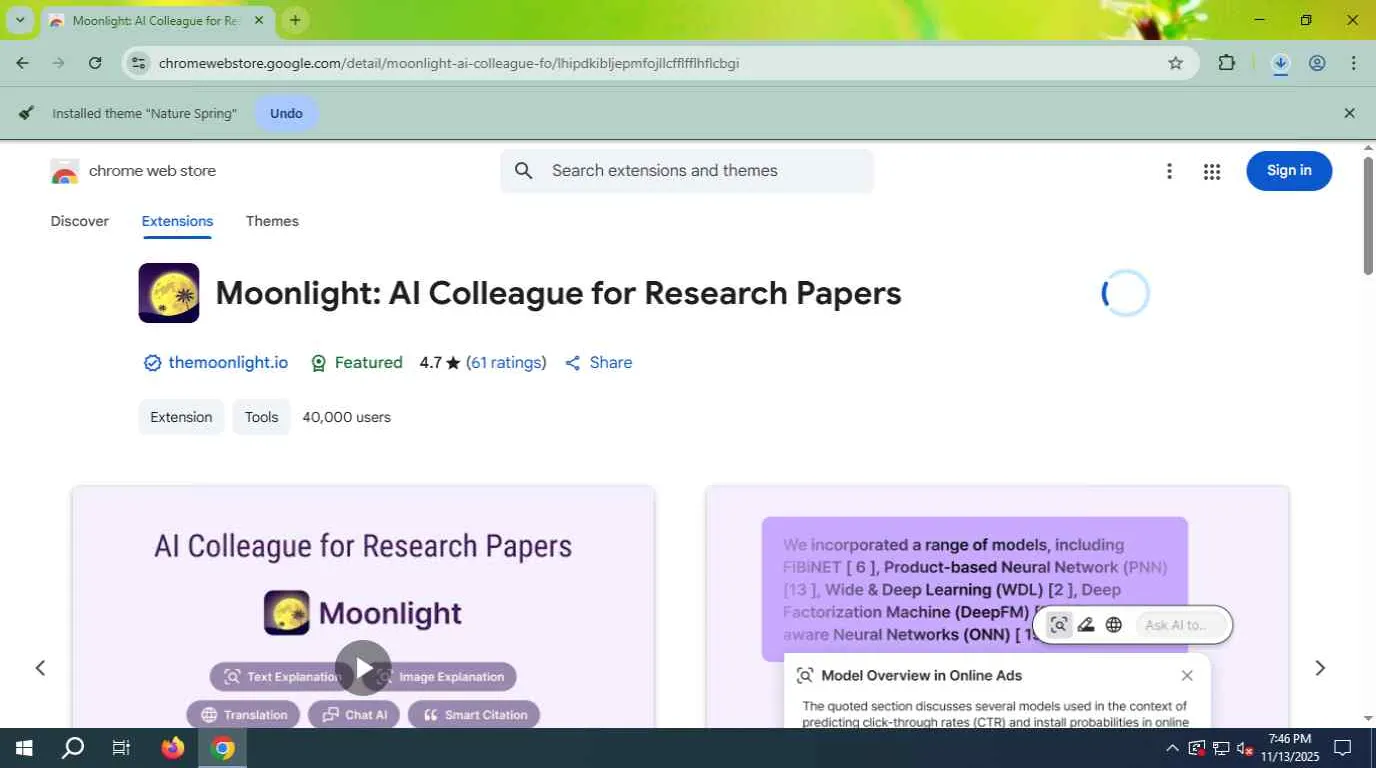Open the network status tray icon

1221,748
